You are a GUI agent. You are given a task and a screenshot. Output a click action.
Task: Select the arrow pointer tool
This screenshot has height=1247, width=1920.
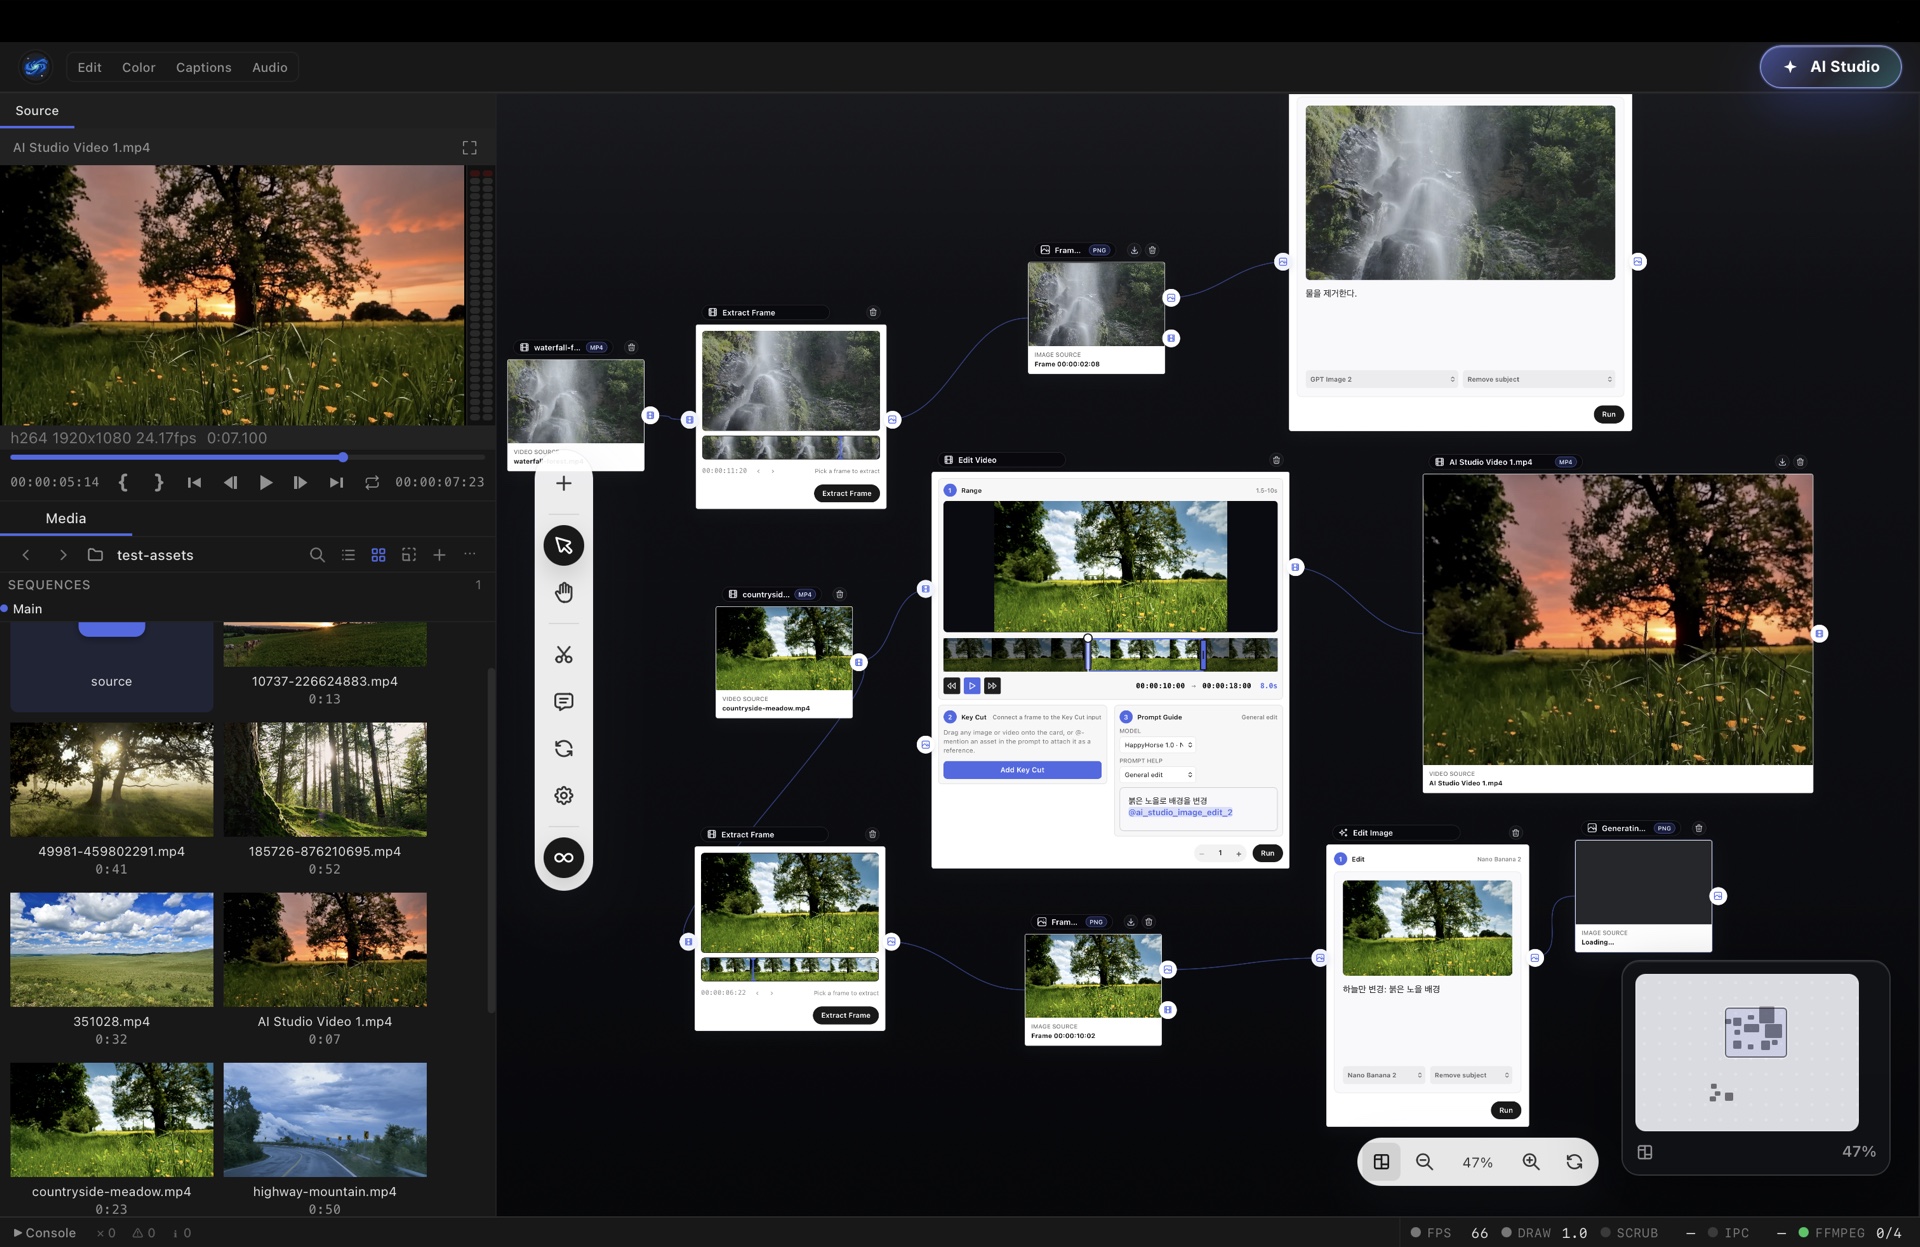click(564, 546)
